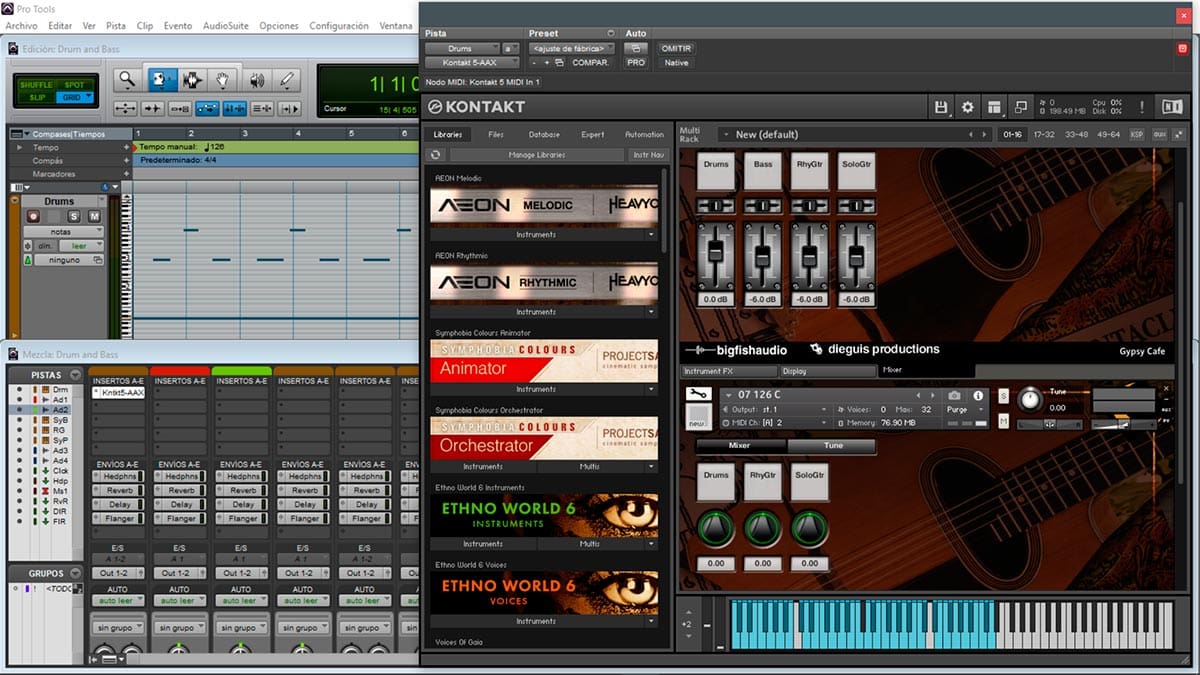Toggle the OMITIR bypass button
This screenshot has width=1200, height=675.
(676, 48)
